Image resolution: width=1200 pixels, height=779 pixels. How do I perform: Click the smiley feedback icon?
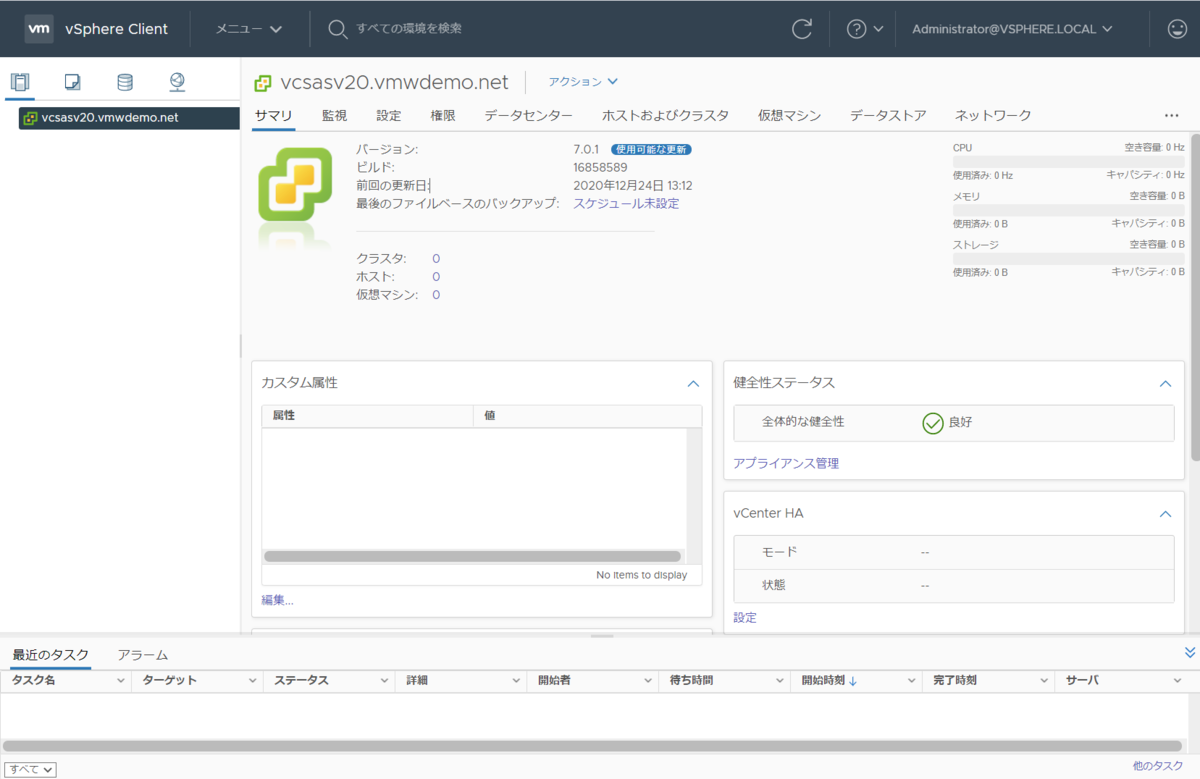1177,29
